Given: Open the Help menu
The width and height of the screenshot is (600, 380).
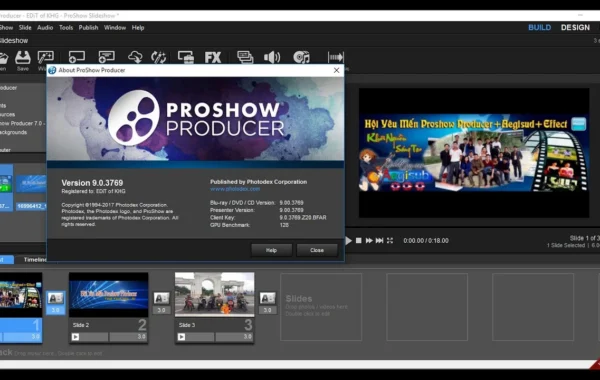Looking at the screenshot, I should 138,28.
